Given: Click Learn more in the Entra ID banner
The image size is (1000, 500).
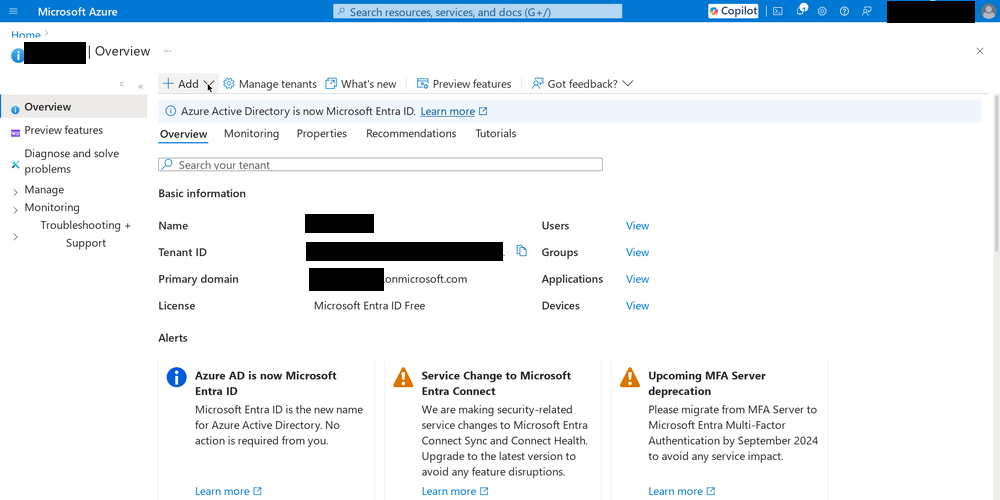Looking at the screenshot, I should point(453,111).
